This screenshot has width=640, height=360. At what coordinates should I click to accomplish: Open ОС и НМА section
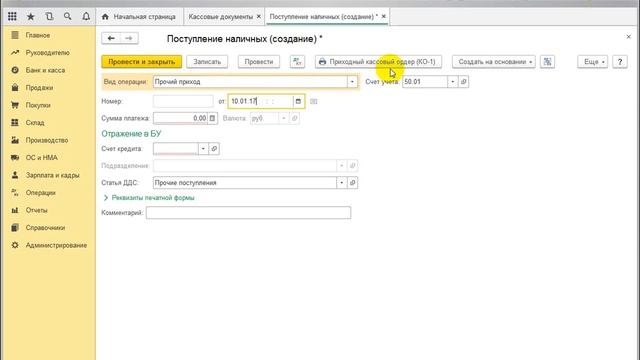[x=49, y=158]
